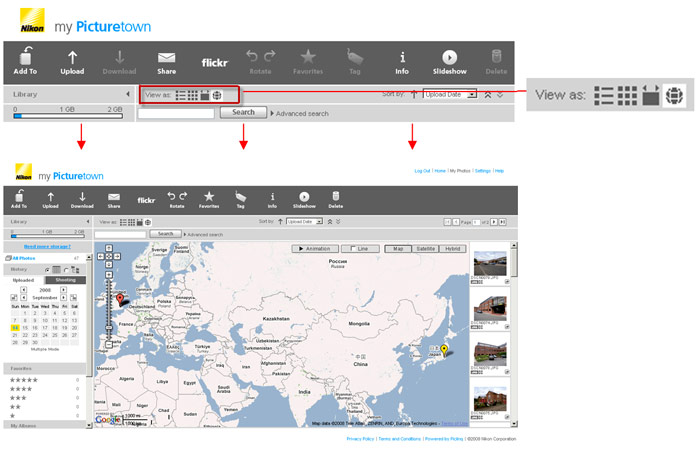Screen dimensions: 700x451
Task: Pan the map up with the arrow control
Action: pyautogui.click(x=108, y=248)
